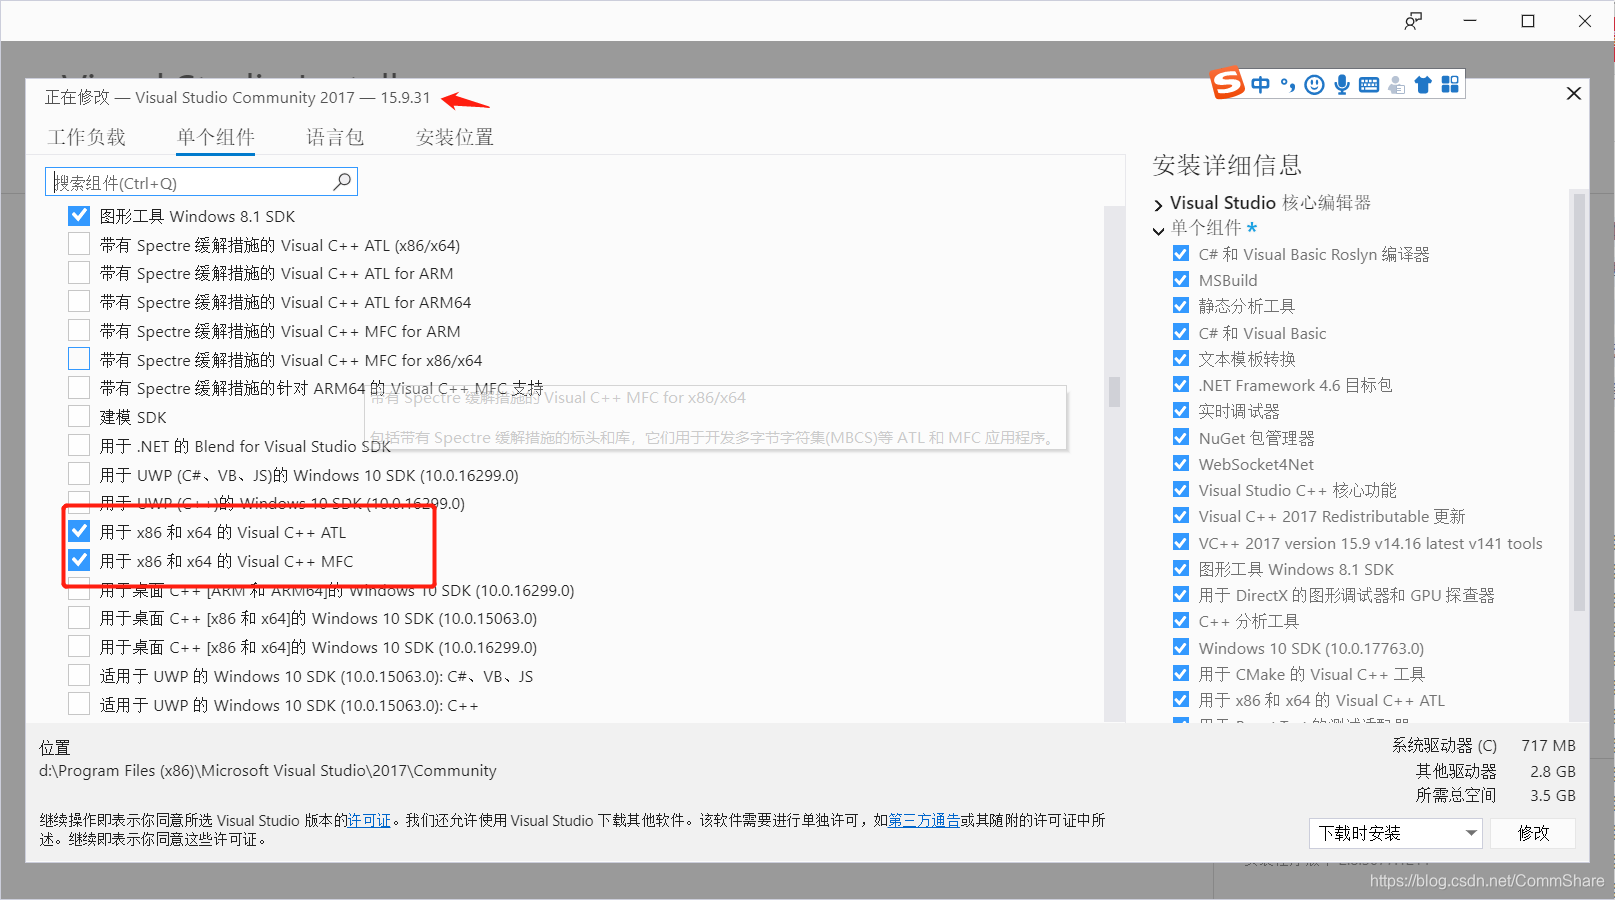Uncheck 用于 CMake 的 Visual C++ 工具
Screen dimensions: 1615x900
click(x=1181, y=673)
